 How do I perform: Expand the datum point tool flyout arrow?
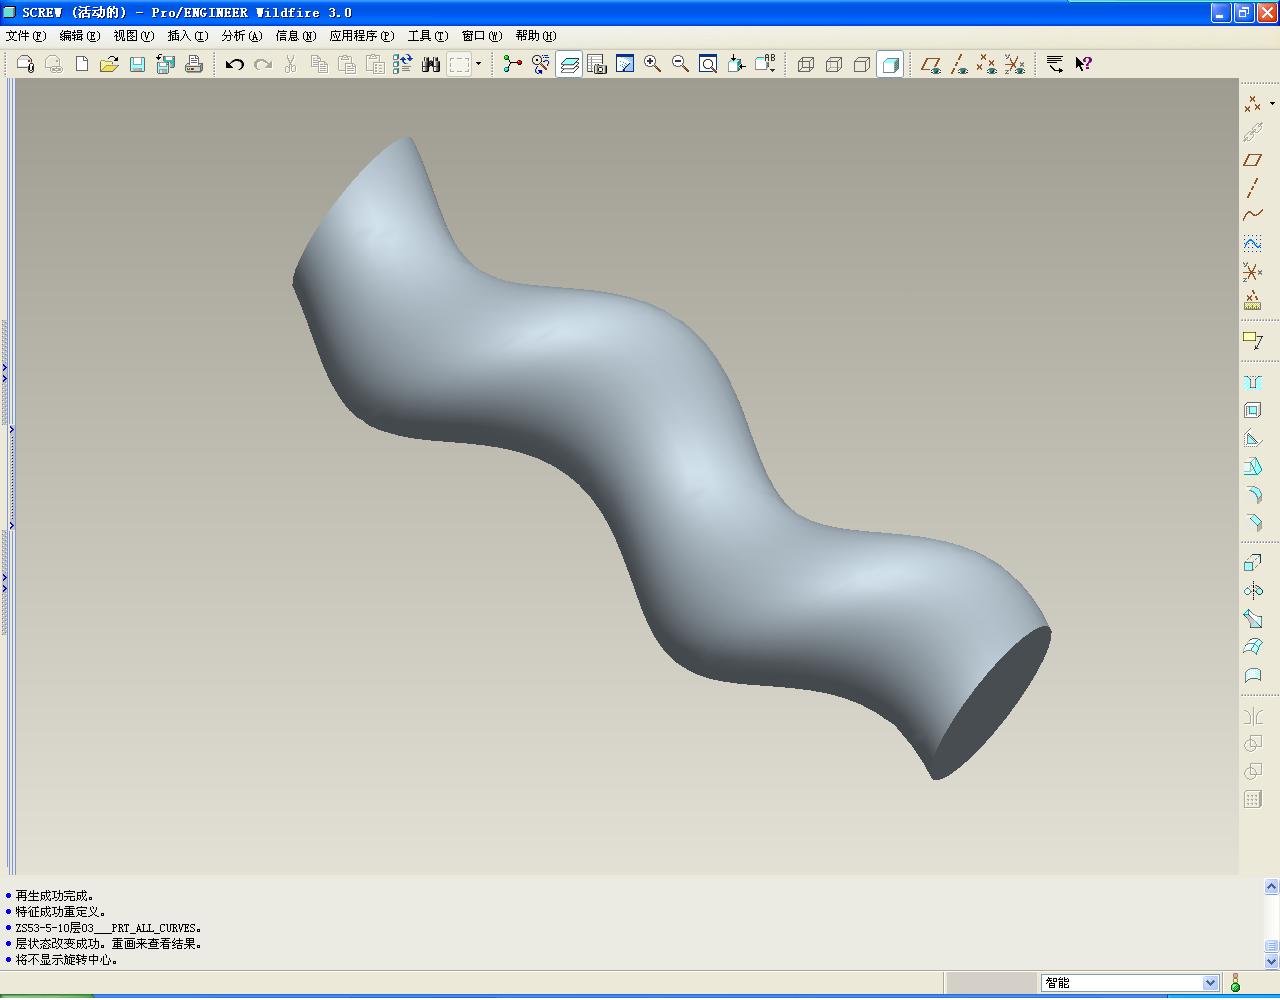1272,103
